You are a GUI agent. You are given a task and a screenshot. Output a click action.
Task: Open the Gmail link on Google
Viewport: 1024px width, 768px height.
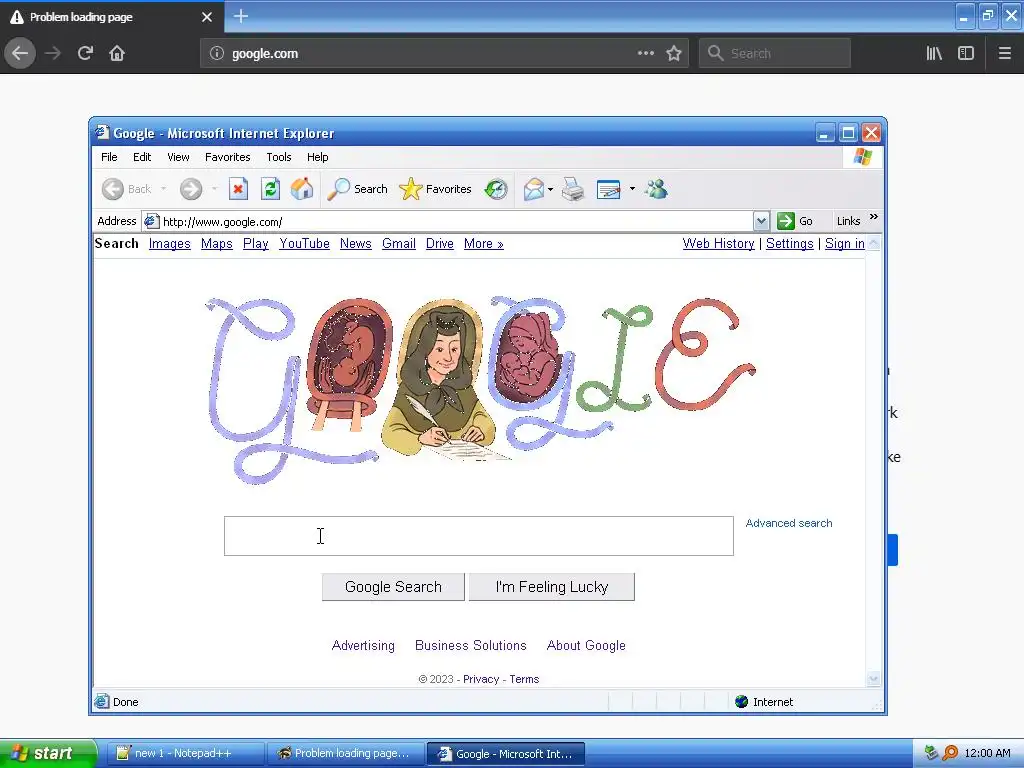pyautogui.click(x=398, y=244)
